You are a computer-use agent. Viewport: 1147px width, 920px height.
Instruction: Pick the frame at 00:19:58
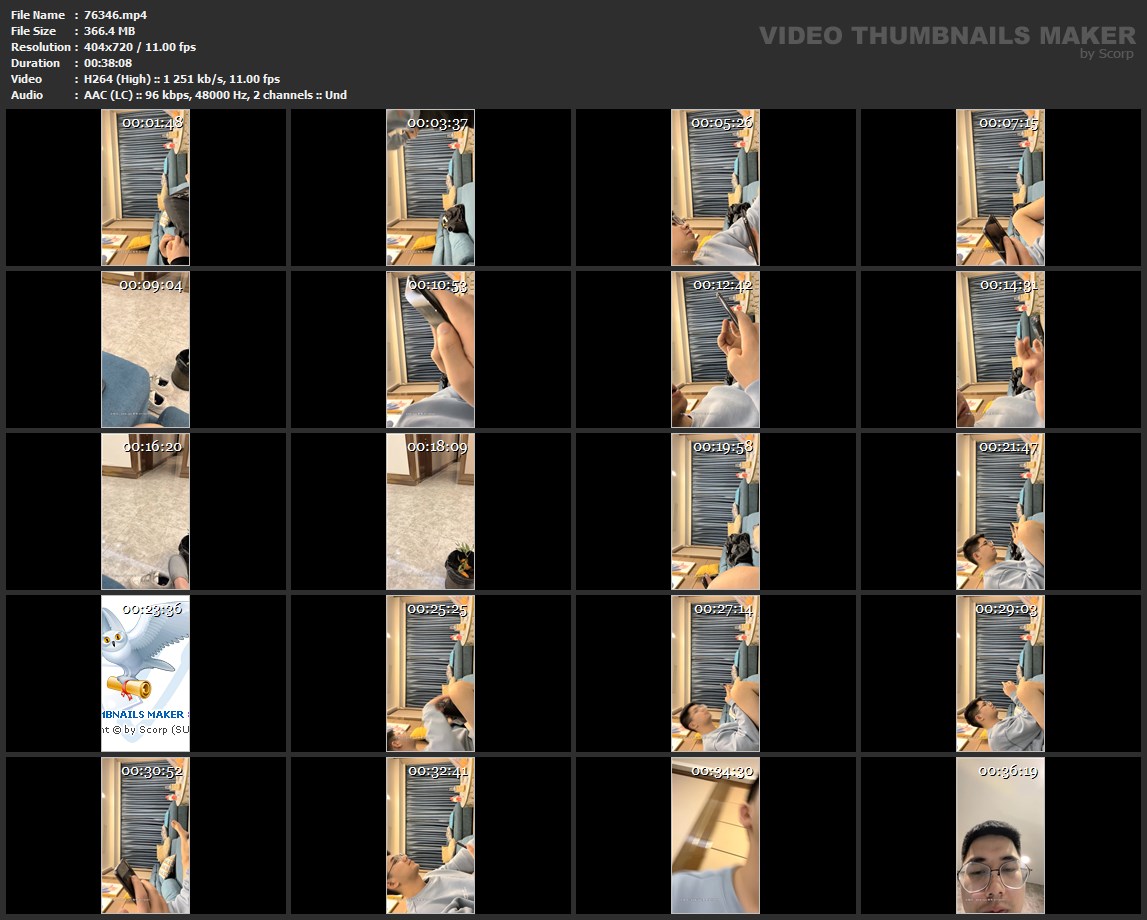(x=715, y=511)
